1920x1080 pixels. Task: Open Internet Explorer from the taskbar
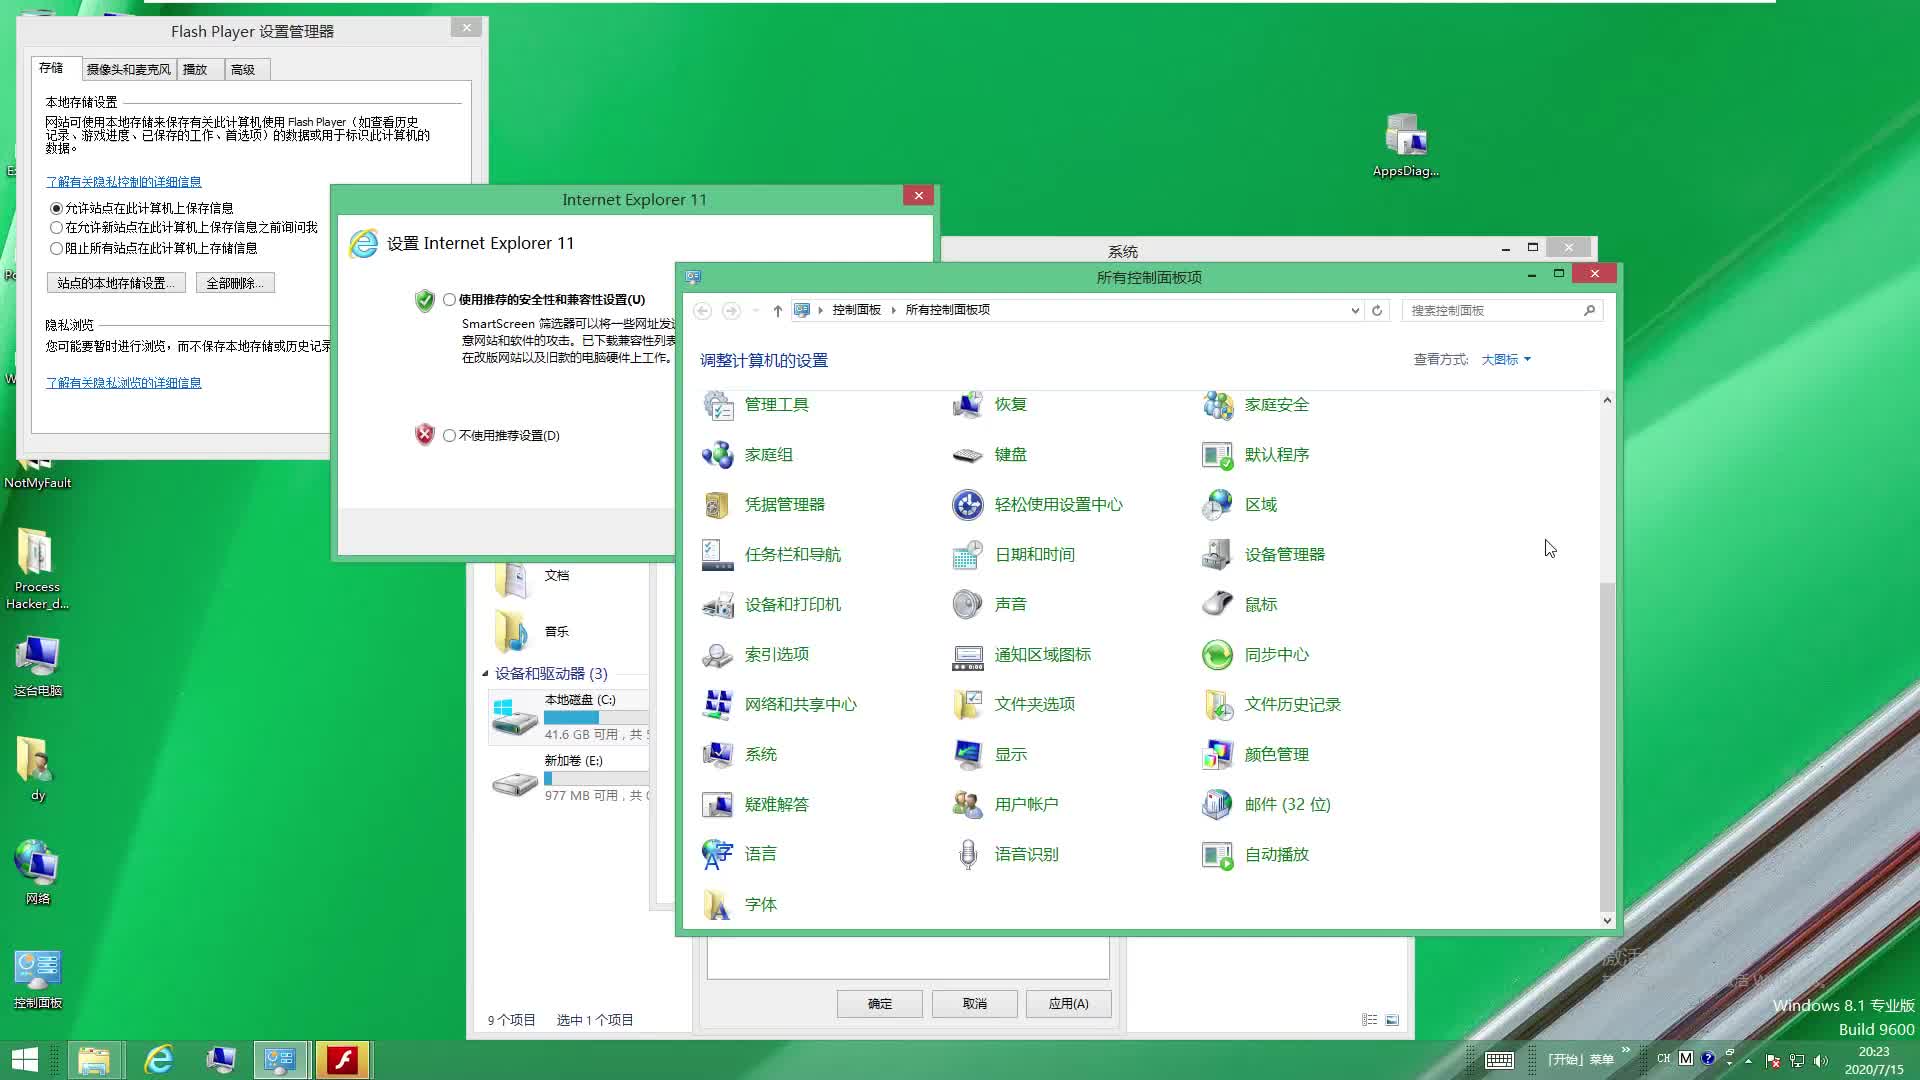(158, 1060)
